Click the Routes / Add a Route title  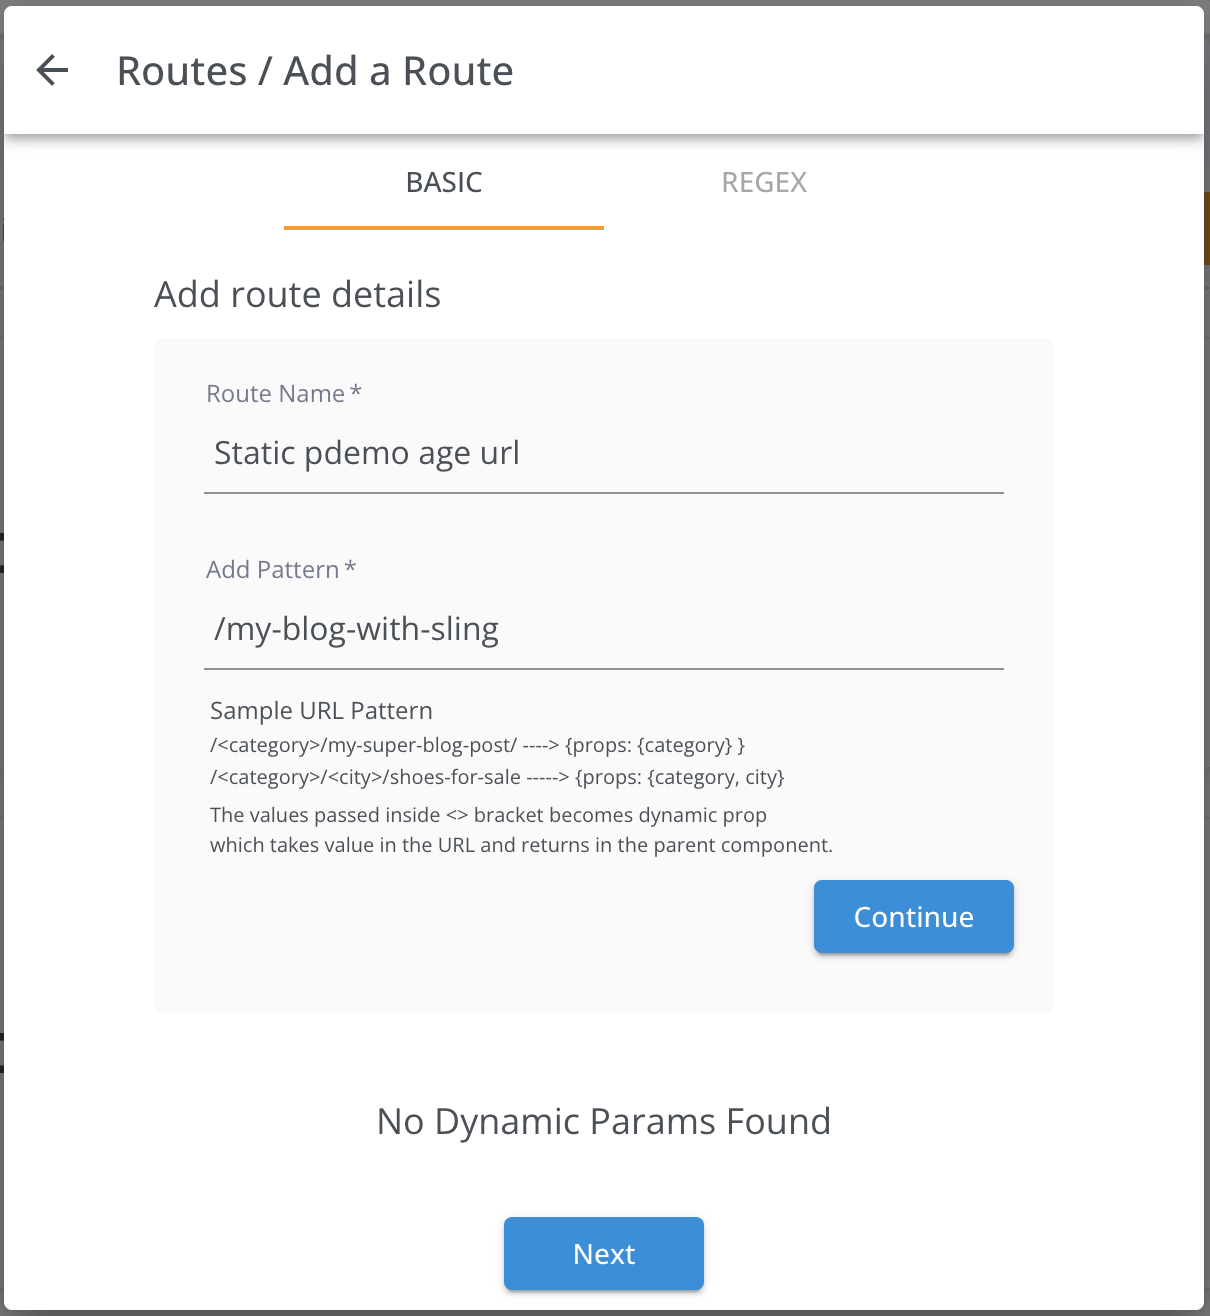(x=315, y=71)
